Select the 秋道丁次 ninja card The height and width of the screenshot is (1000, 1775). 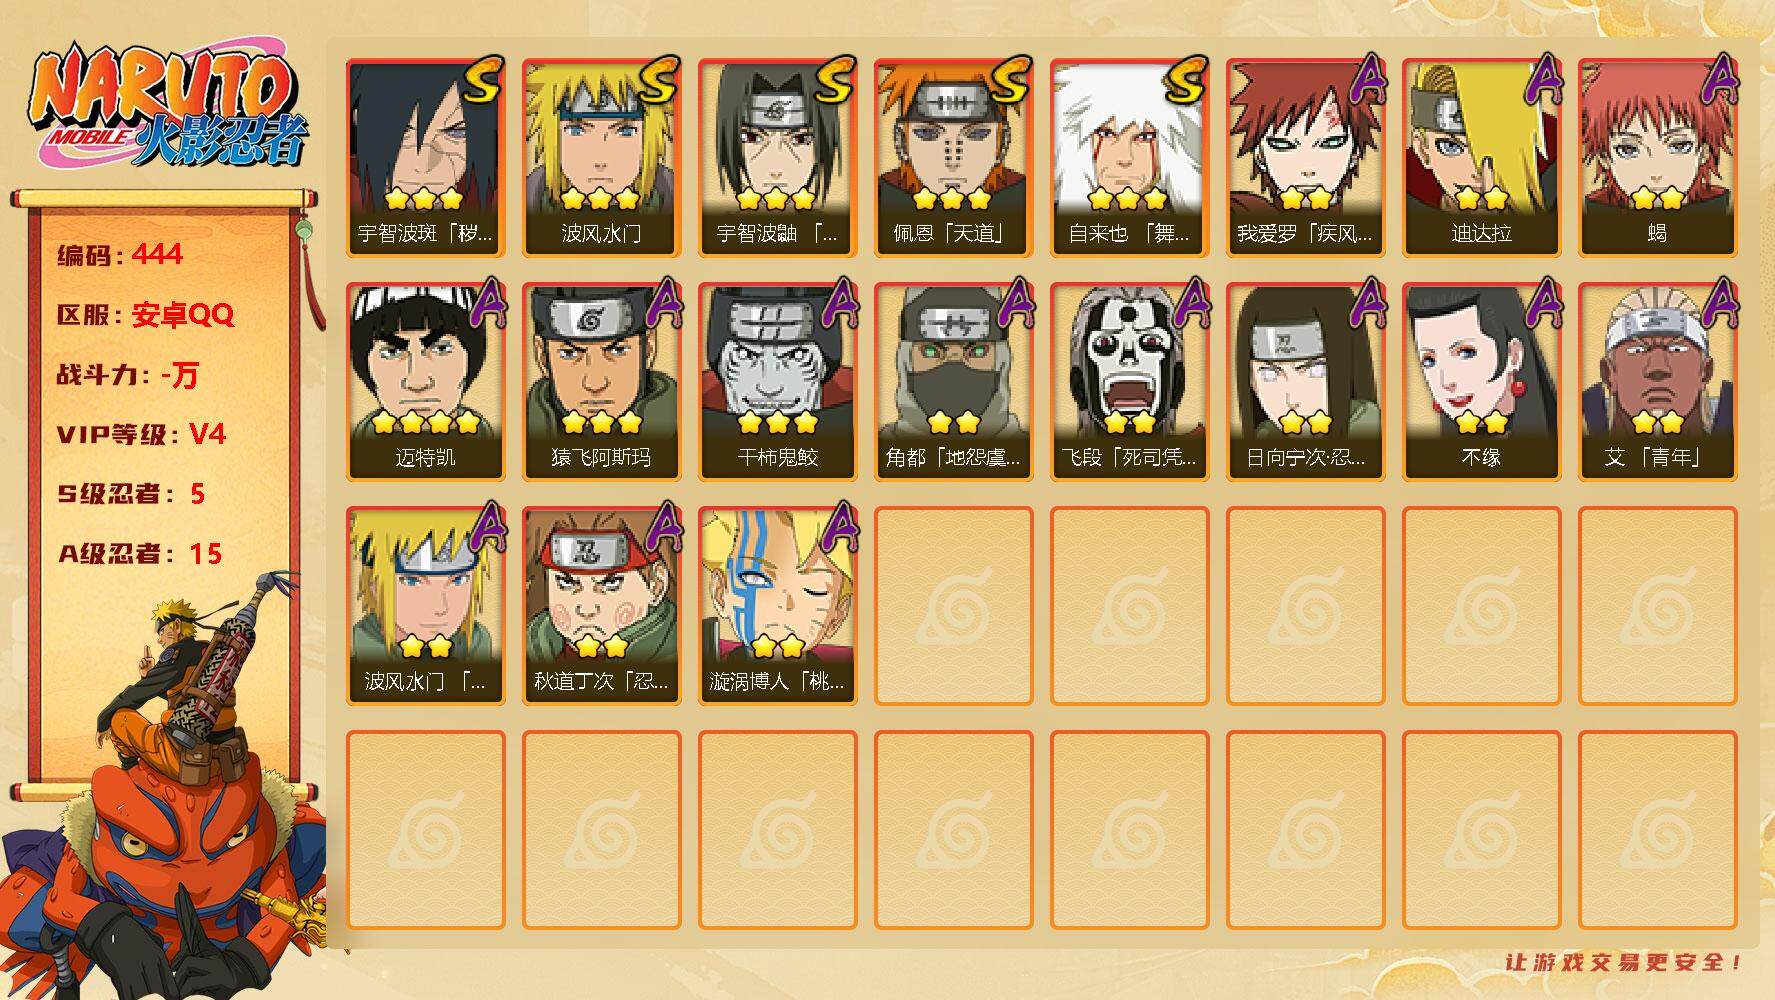(601, 606)
